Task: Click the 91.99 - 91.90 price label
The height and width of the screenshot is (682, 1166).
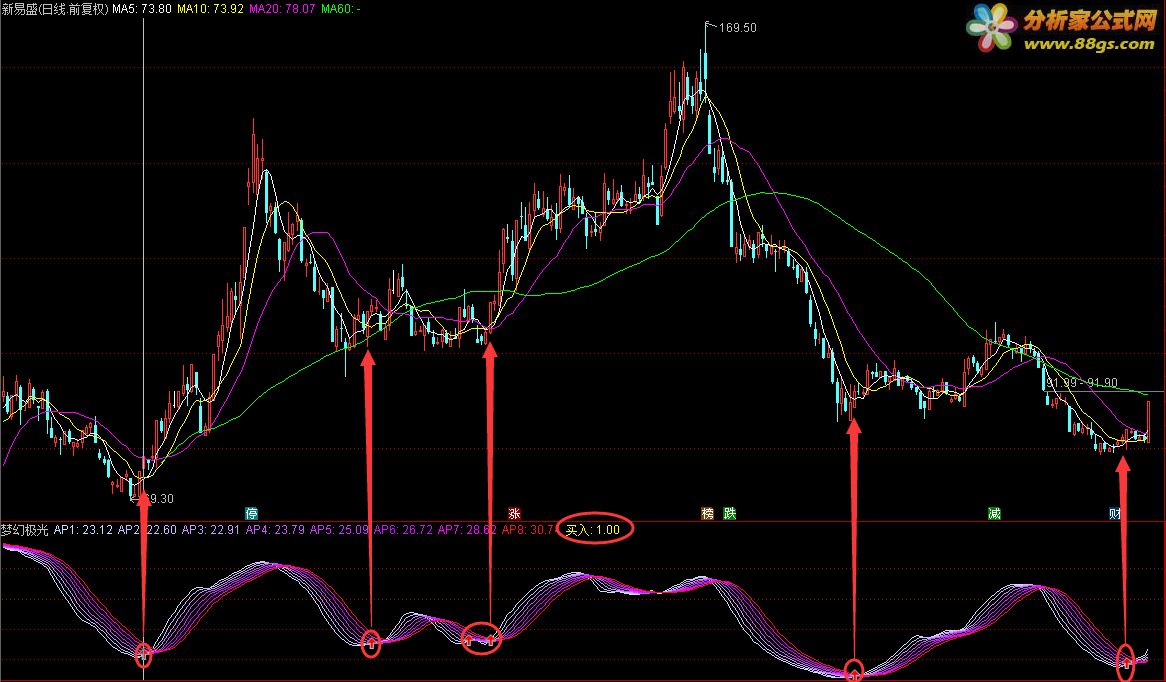Action: [x=1082, y=382]
